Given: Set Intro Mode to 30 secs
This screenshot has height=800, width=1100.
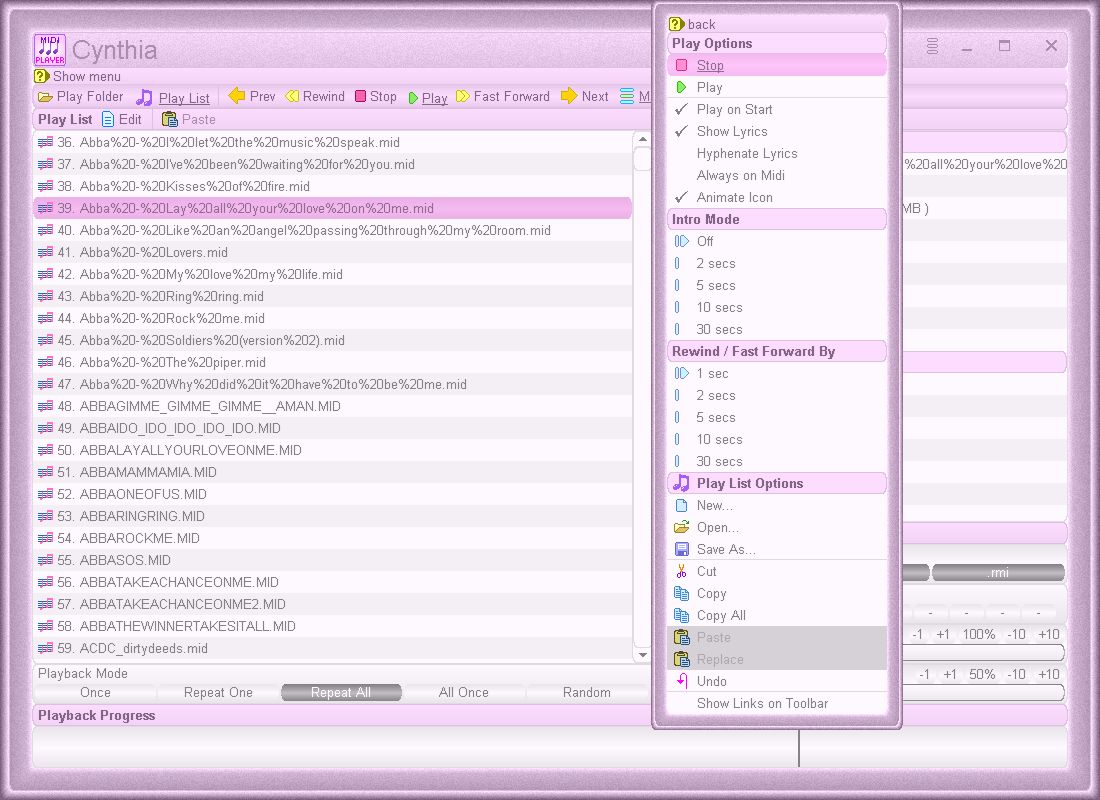Looking at the screenshot, I should coord(777,329).
